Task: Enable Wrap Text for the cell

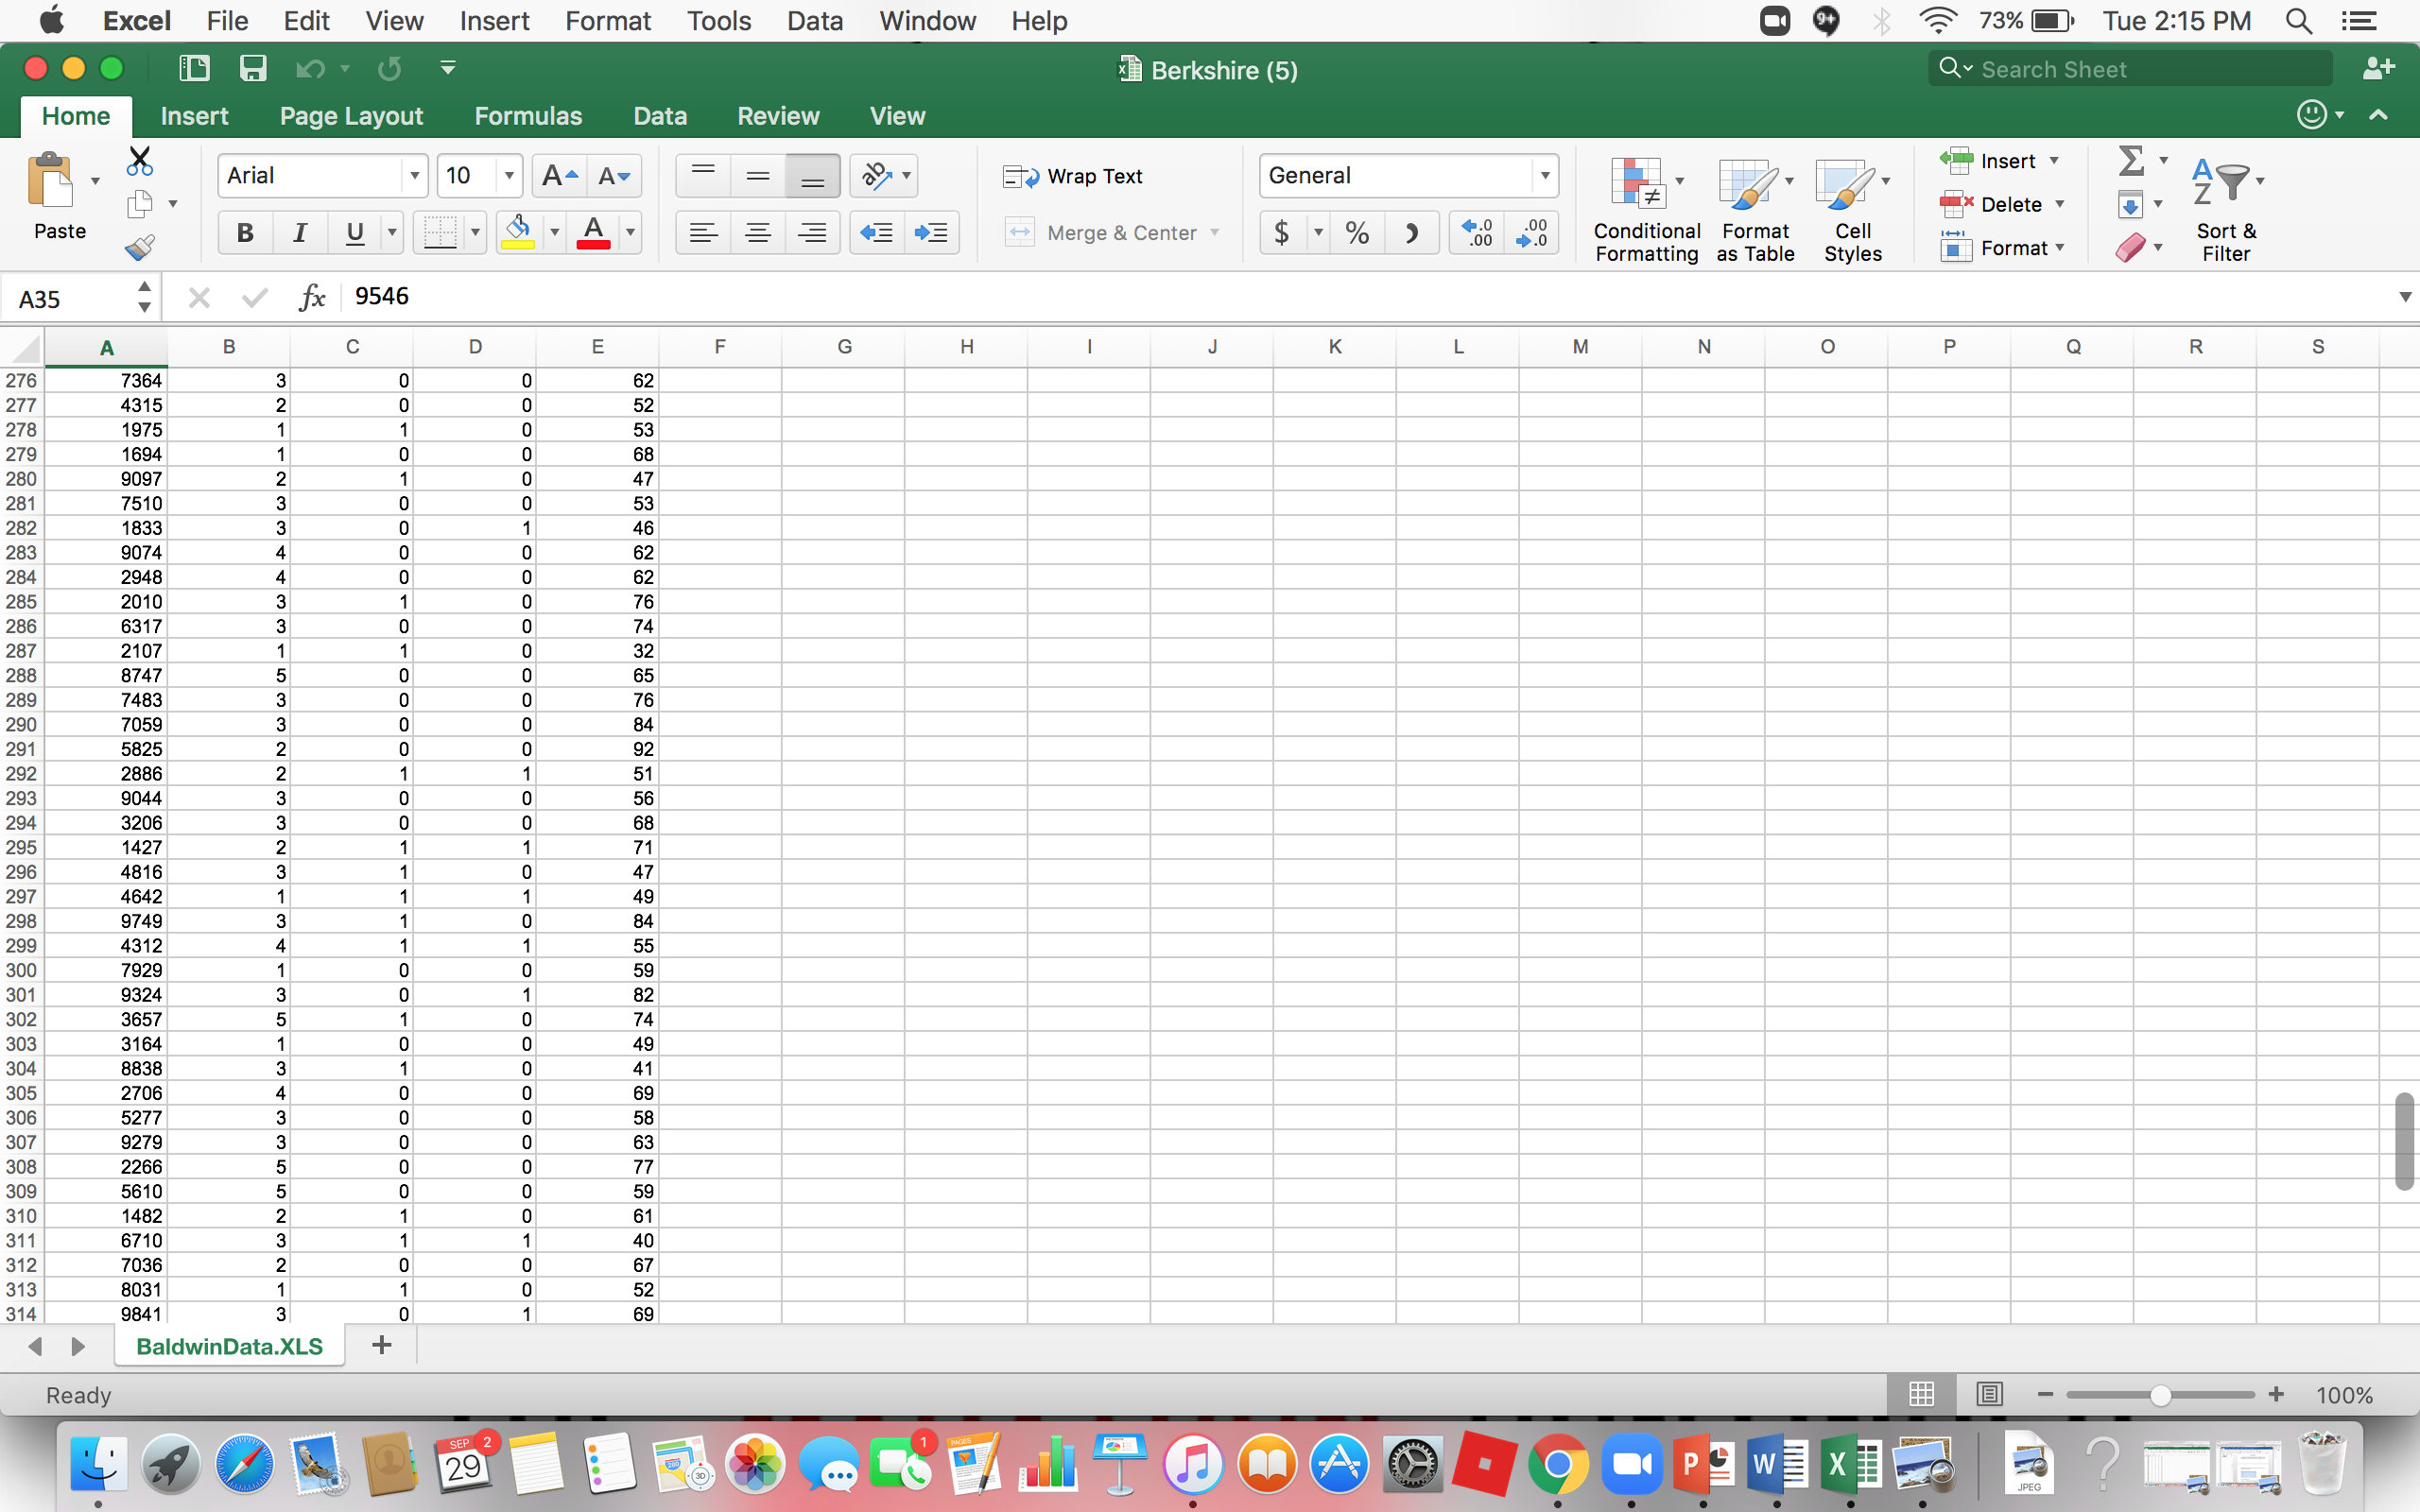Action: 1074,175
